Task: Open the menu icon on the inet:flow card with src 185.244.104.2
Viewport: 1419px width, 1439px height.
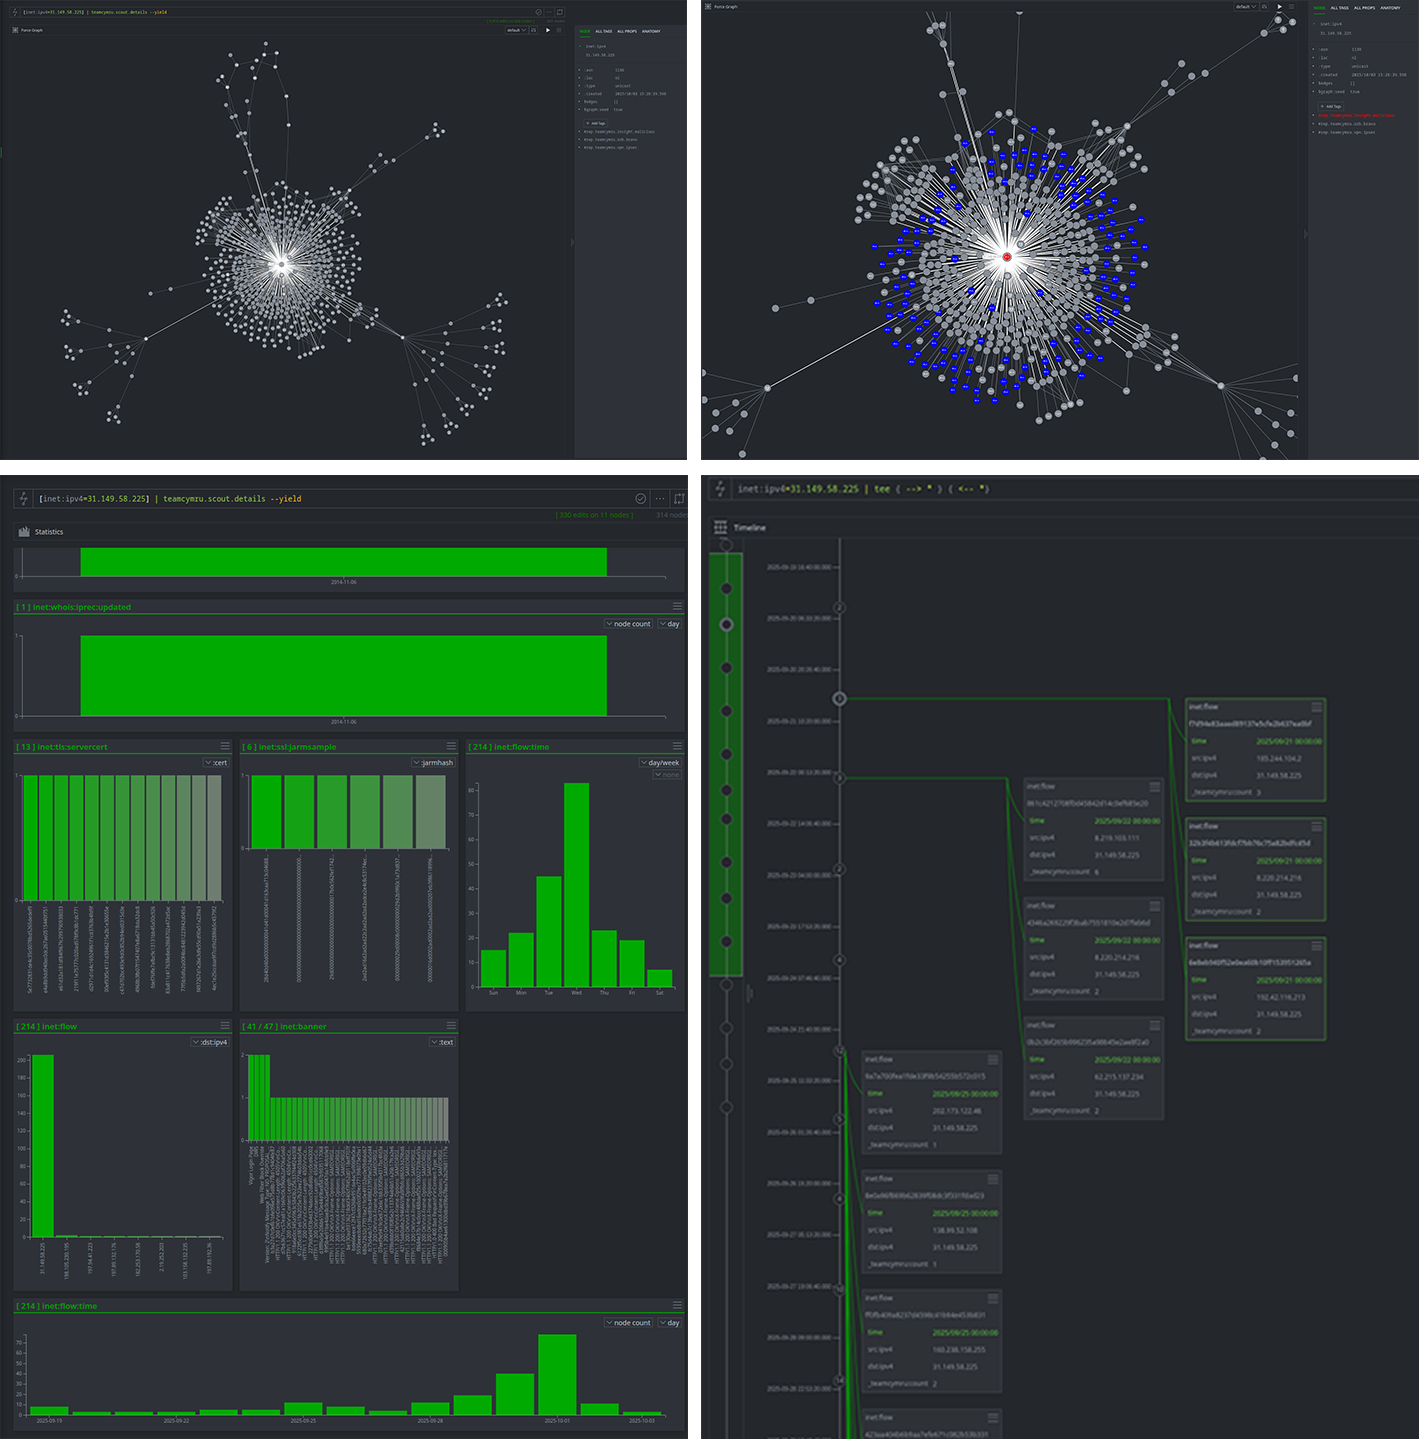Action: 1317,707
